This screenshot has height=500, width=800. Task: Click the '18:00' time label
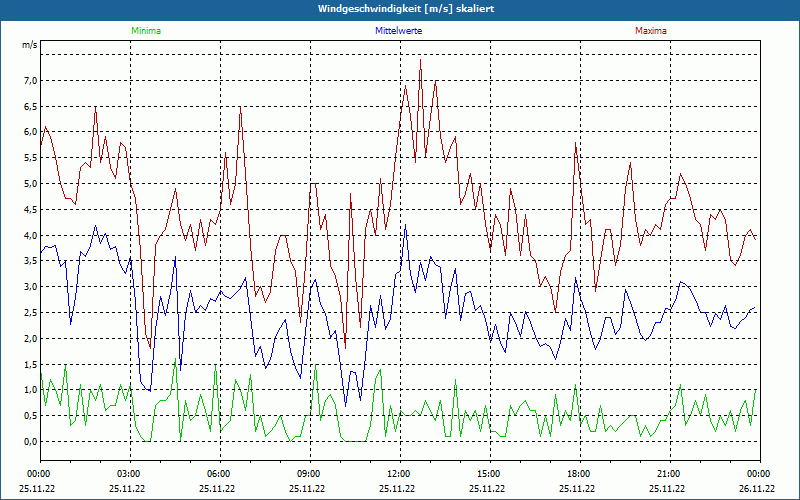point(577,474)
